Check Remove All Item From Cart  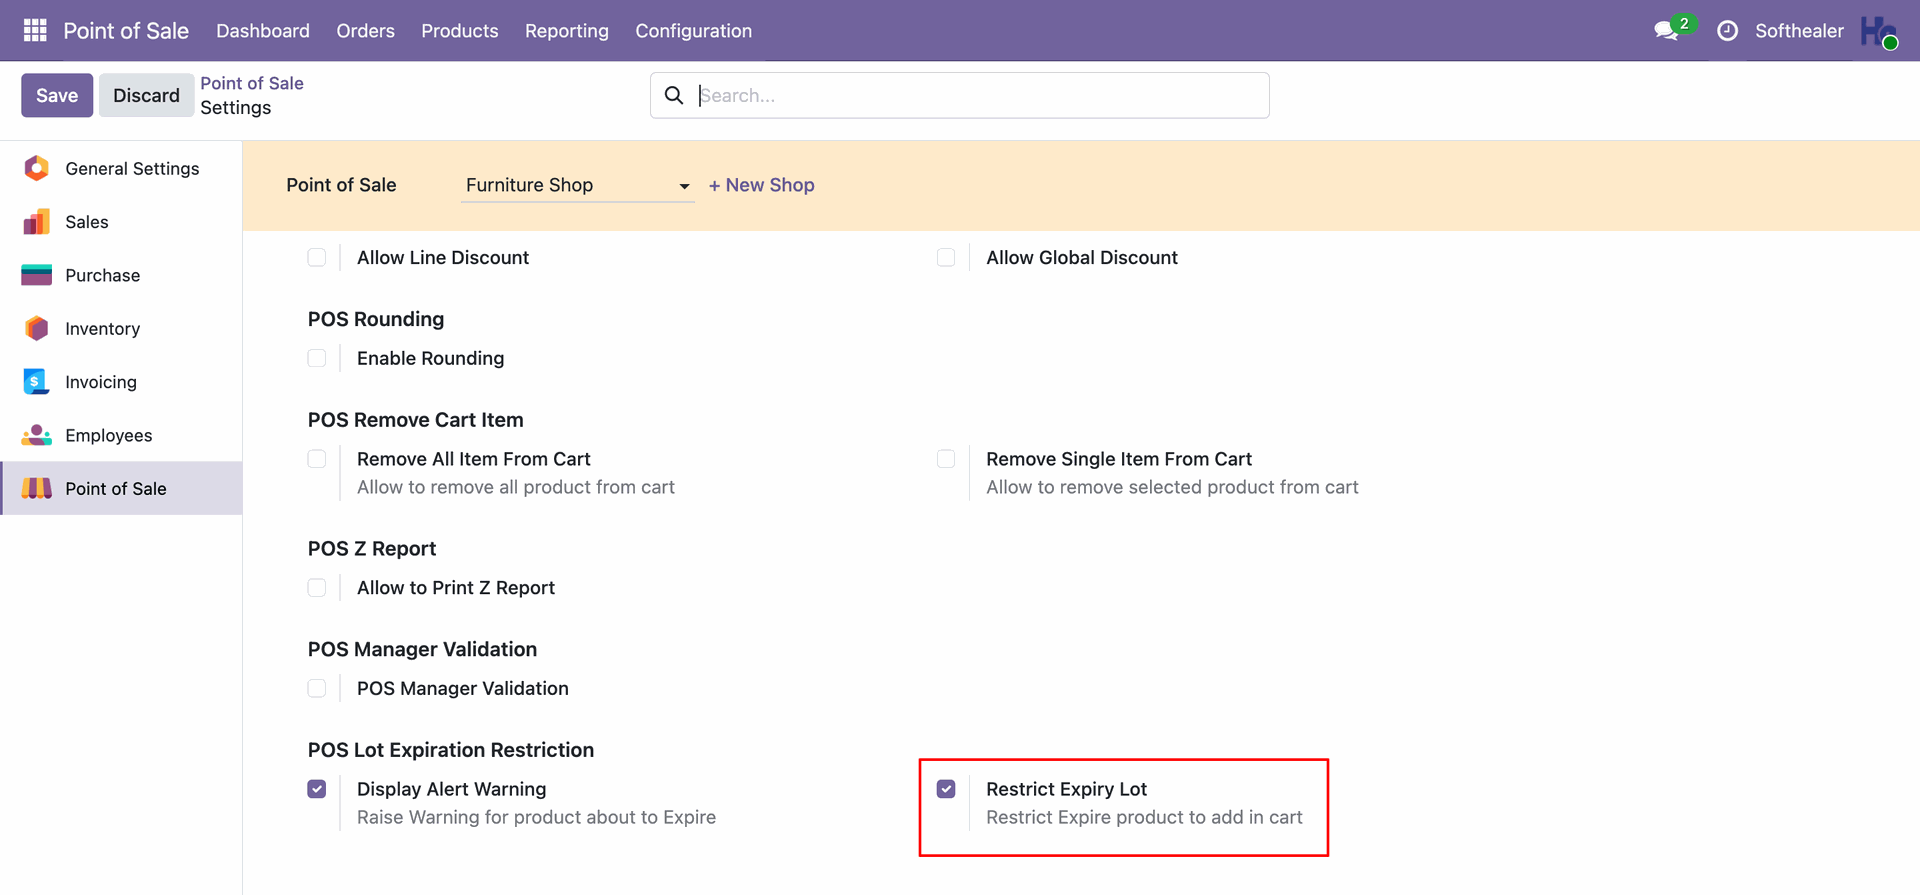(317, 459)
